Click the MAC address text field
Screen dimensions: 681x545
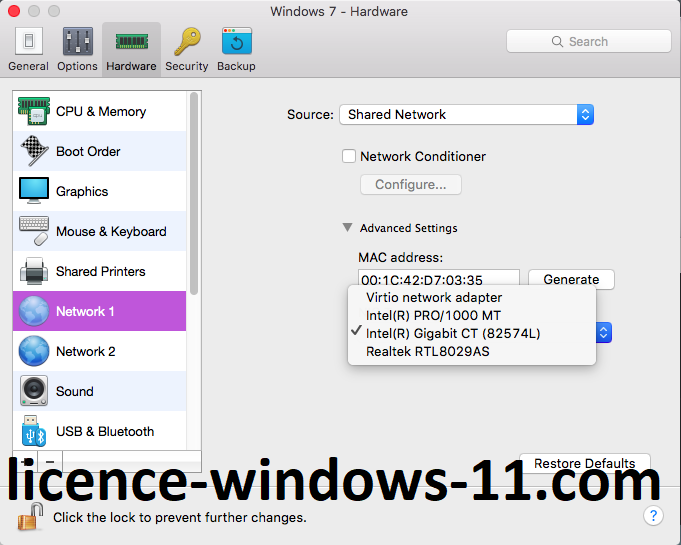(x=439, y=278)
